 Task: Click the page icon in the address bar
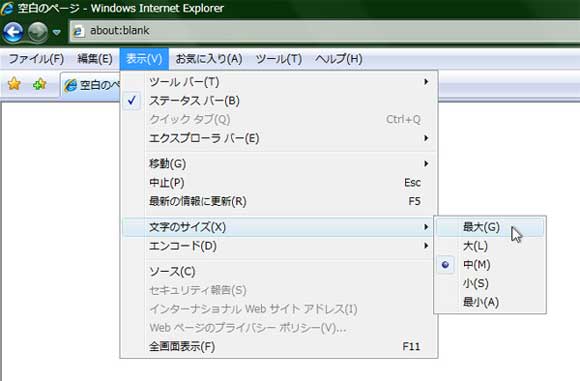pyautogui.click(x=78, y=31)
